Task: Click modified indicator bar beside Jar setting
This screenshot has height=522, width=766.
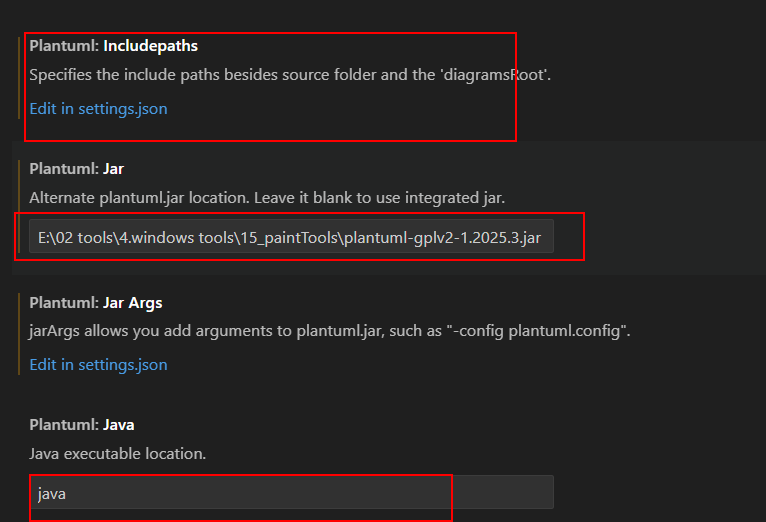Action: click(x=19, y=207)
